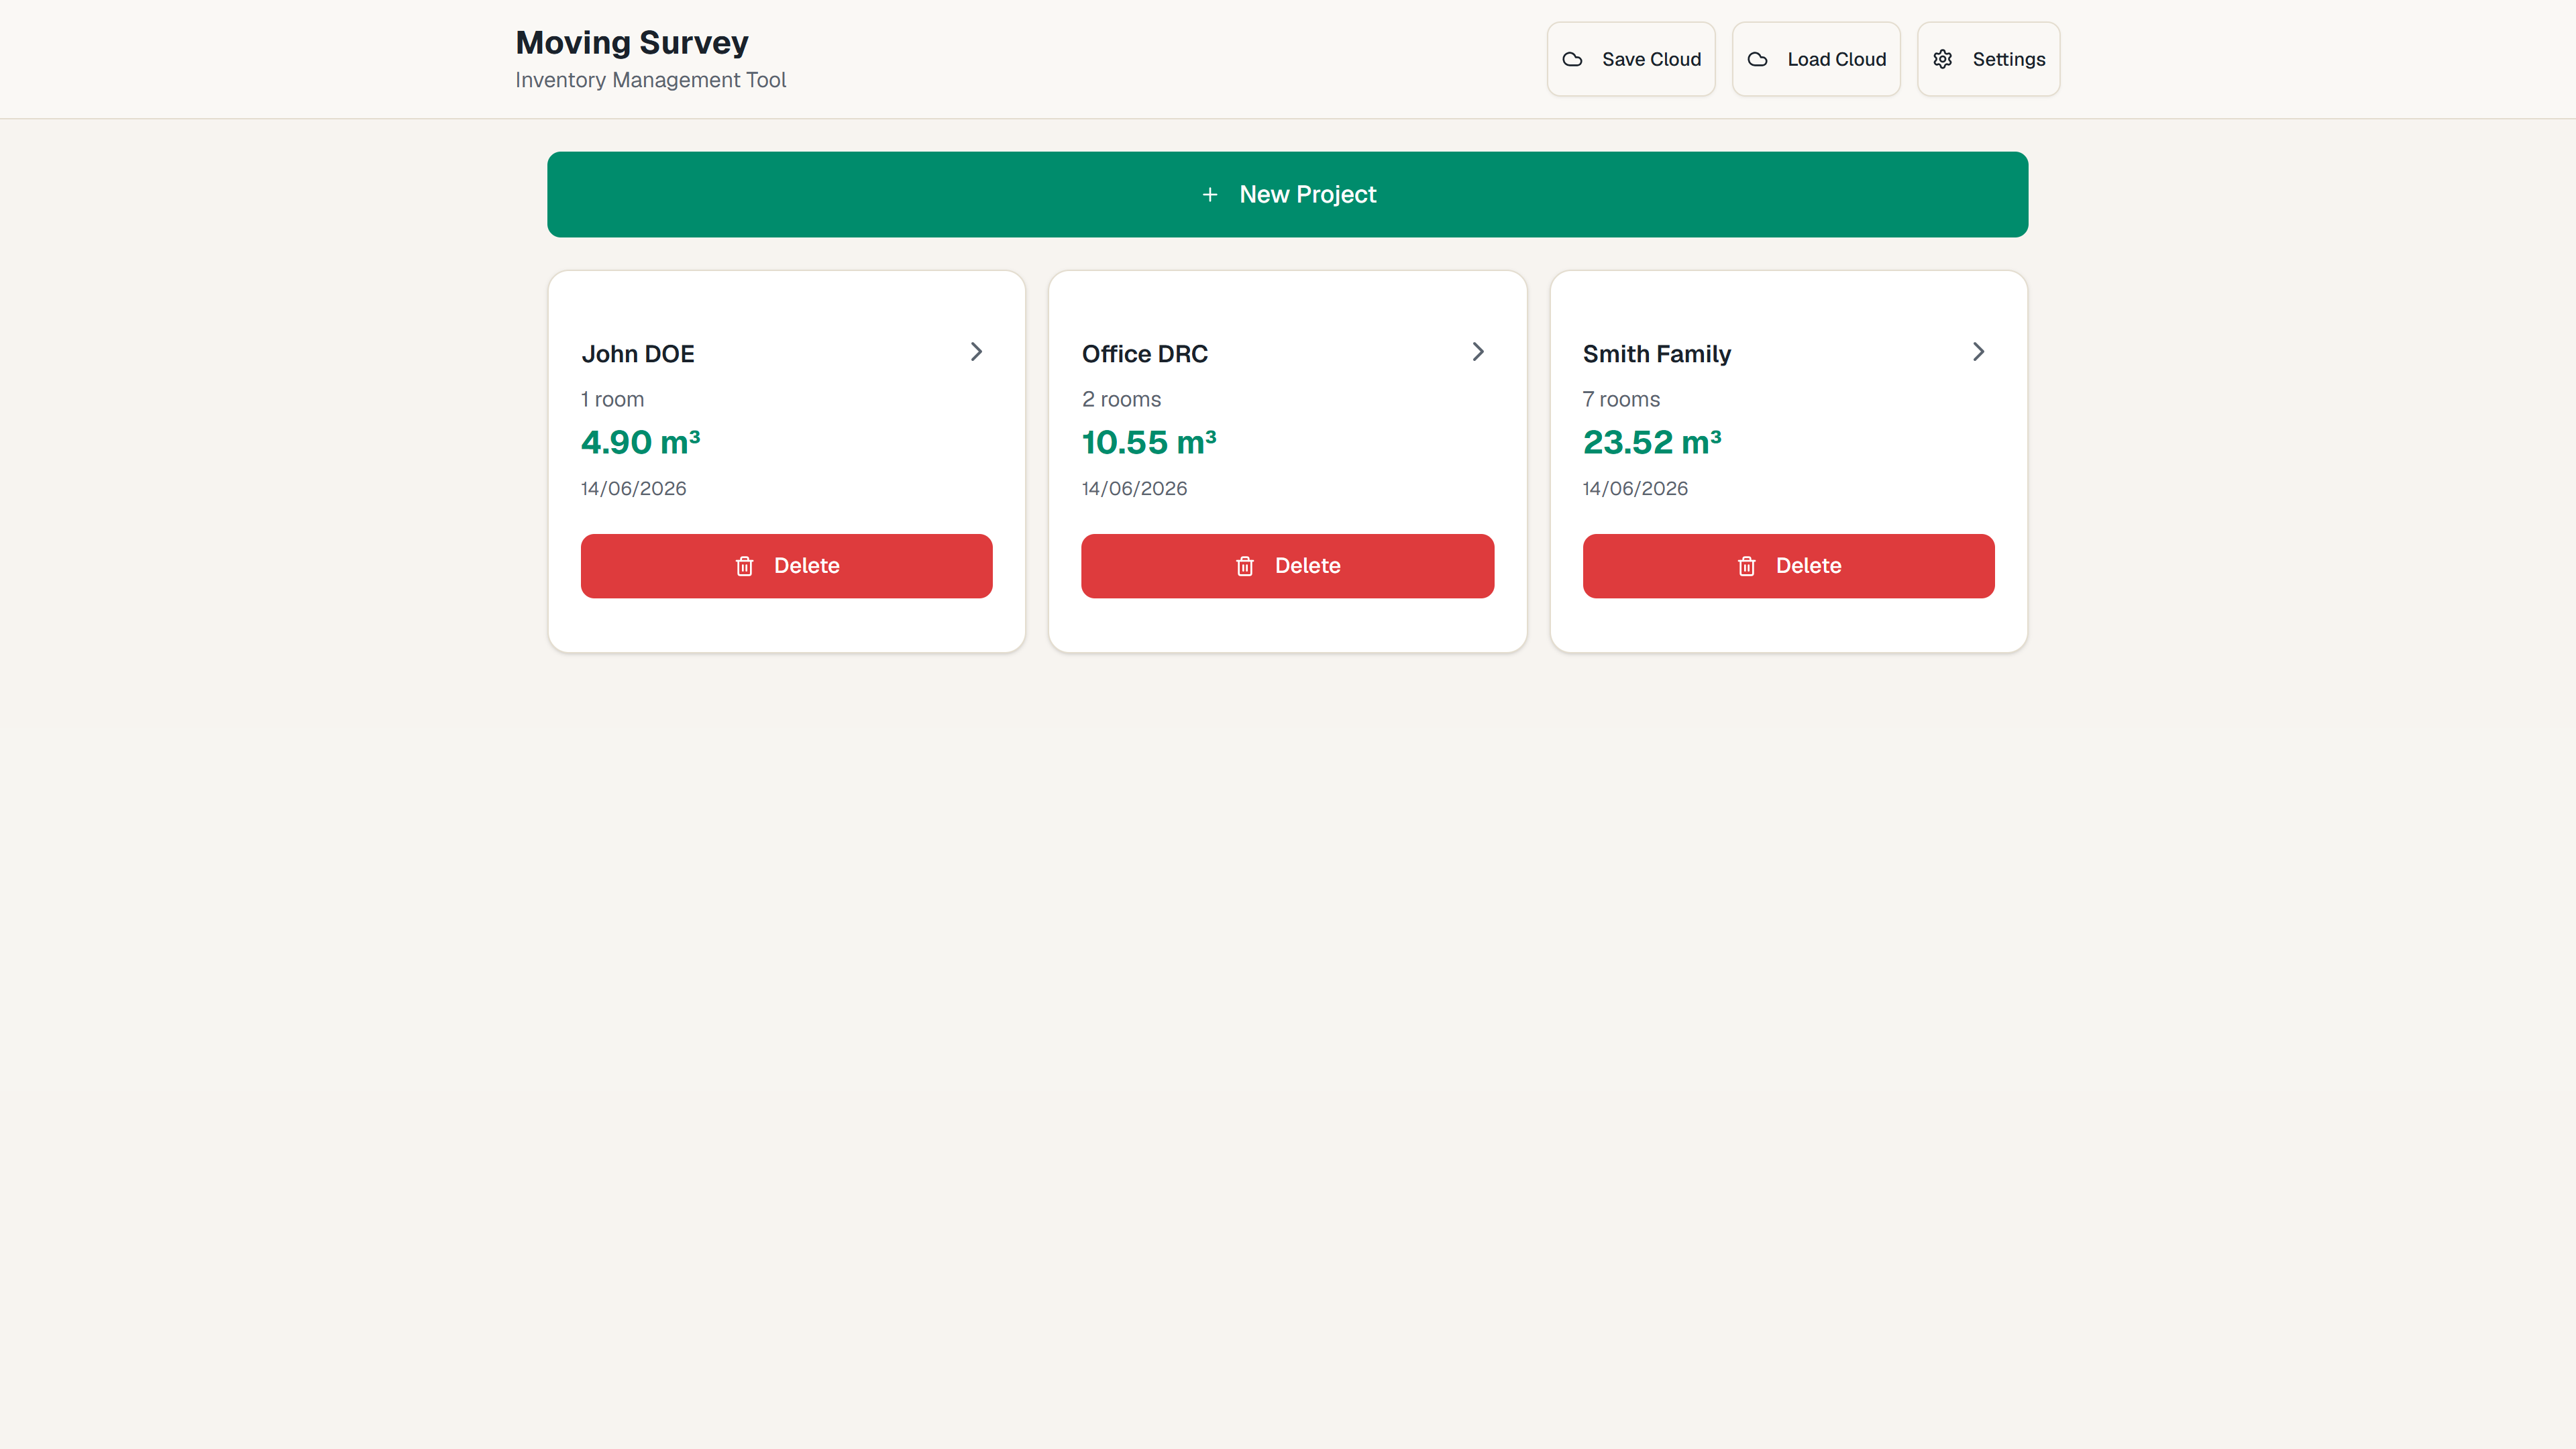Viewport: 2576px width, 1449px height.
Task: Click the Inventory Management Tool subtitle
Action: click(x=651, y=80)
